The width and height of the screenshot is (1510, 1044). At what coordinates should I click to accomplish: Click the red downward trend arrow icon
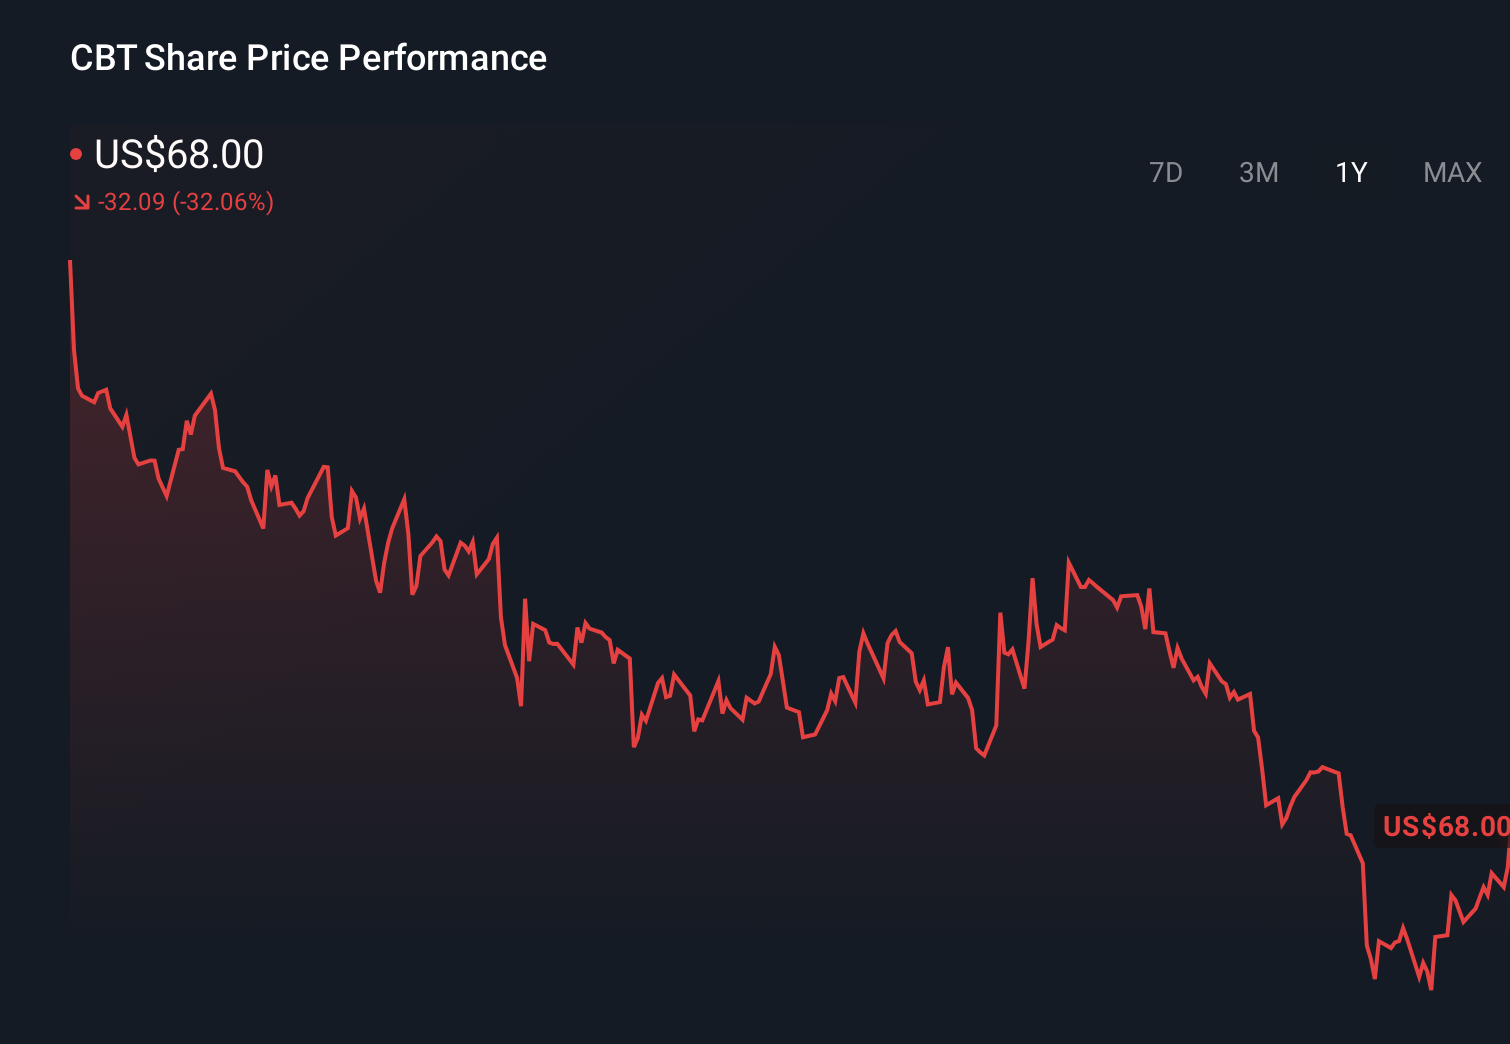tap(80, 201)
